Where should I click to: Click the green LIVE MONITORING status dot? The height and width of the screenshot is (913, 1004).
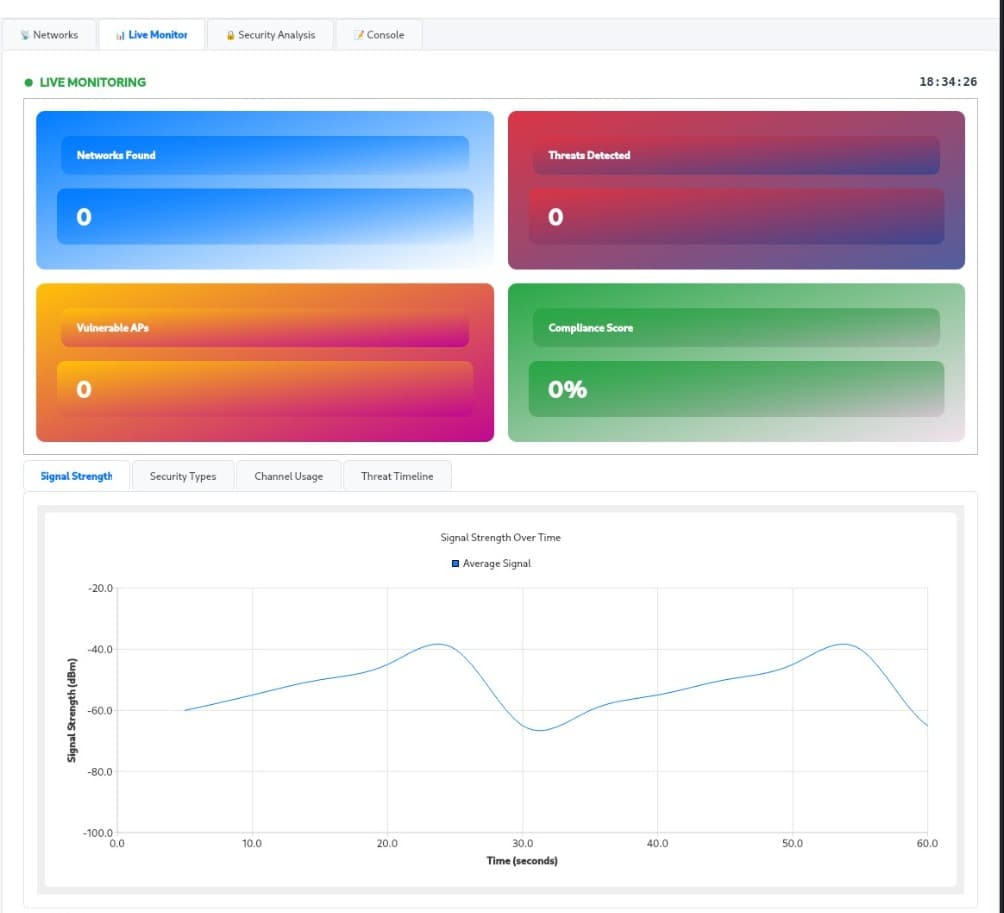click(x=28, y=82)
